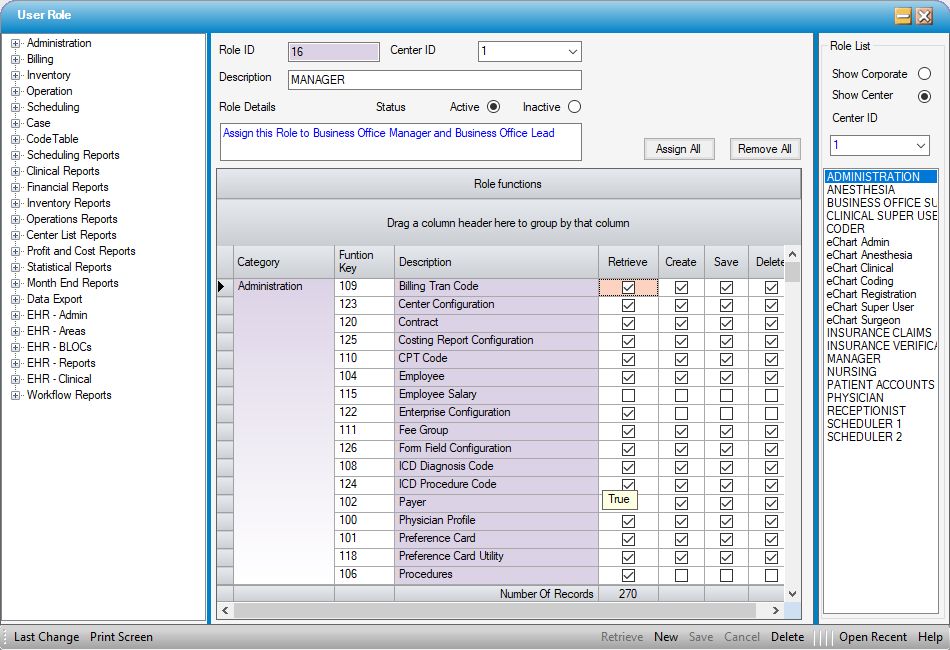Image resolution: width=950 pixels, height=650 pixels.
Task: Click the Remove All button
Action: click(x=765, y=149)
